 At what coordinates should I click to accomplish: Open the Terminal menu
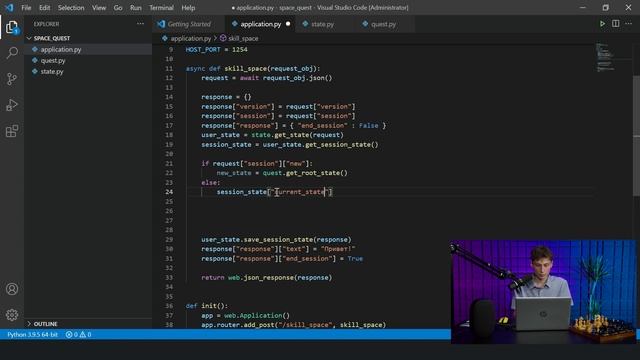[x=161, y=8]
